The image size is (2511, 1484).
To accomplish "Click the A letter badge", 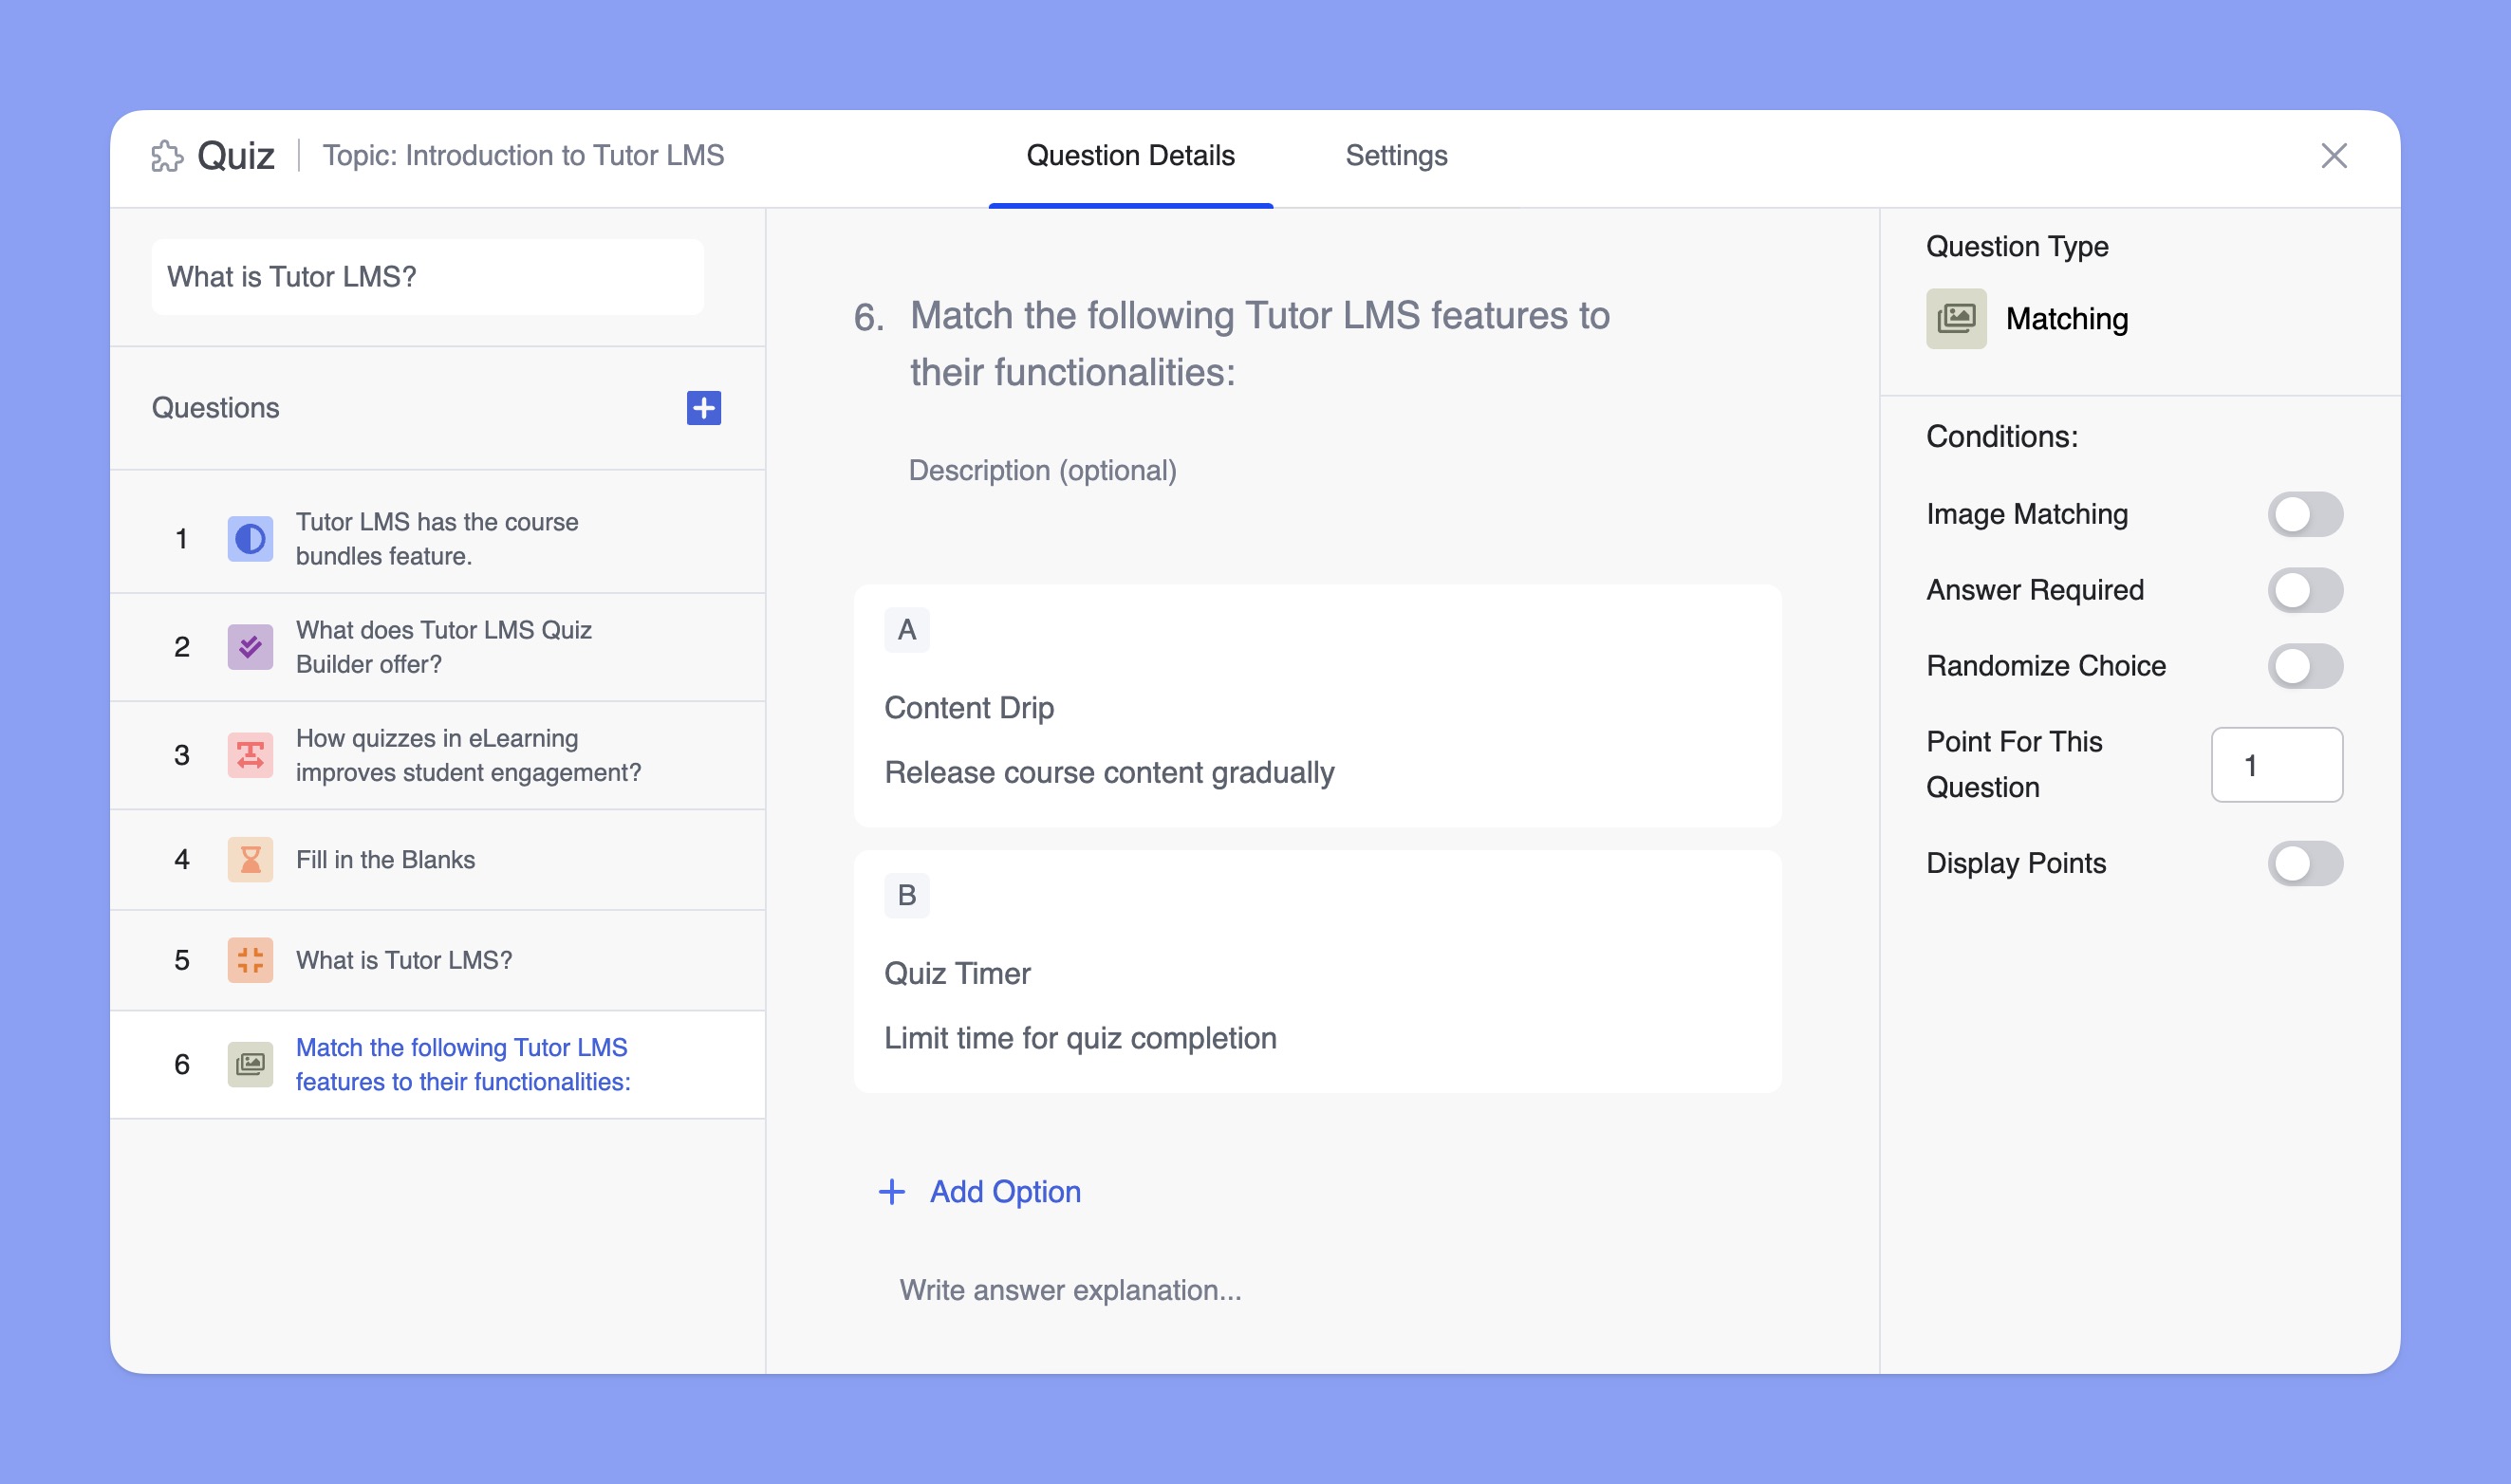I will (906, 630).
